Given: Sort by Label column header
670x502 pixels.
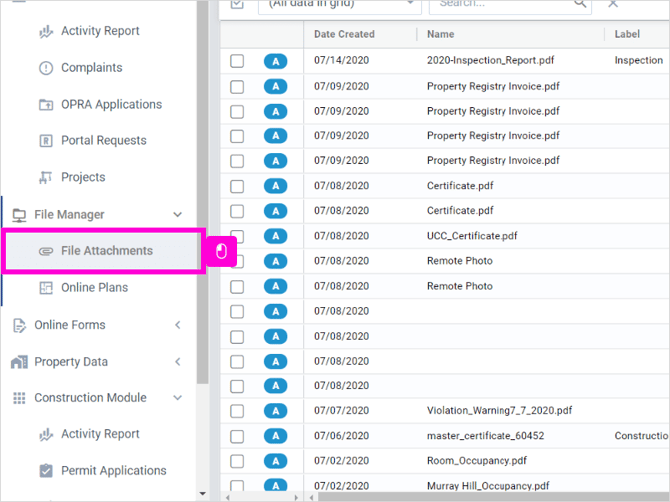Looking at the screenshot, I should tap(627, 34).
